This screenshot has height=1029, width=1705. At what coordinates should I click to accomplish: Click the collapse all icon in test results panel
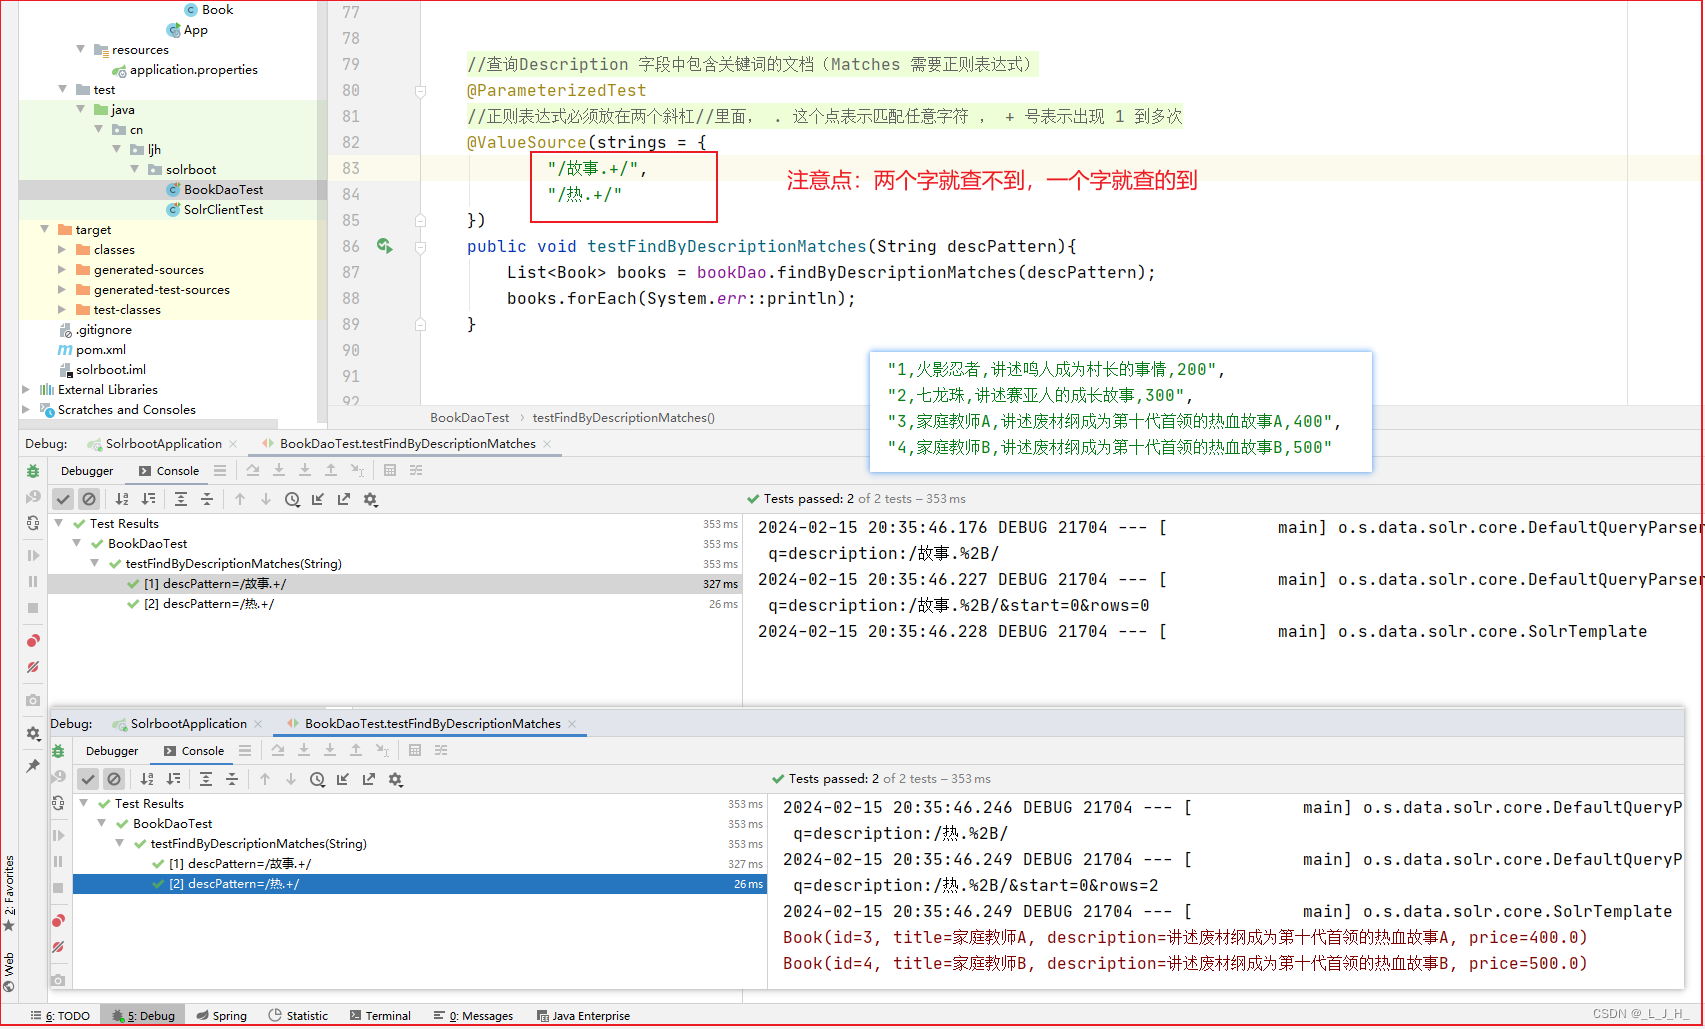tap(206, 499)
